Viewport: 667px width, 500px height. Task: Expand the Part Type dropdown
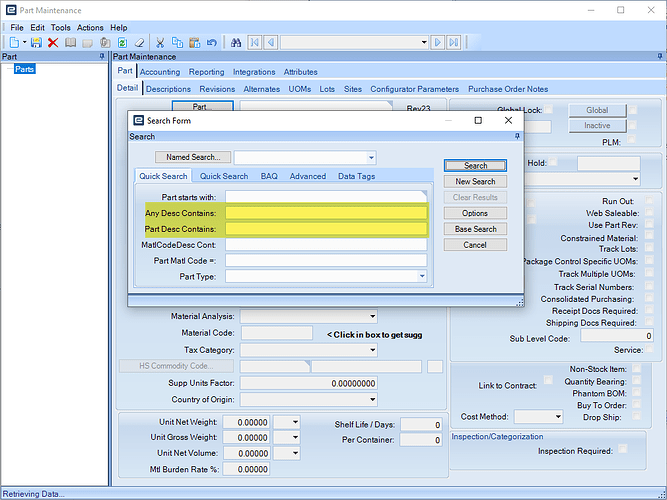pyautogui.click(x=421, y=276)
